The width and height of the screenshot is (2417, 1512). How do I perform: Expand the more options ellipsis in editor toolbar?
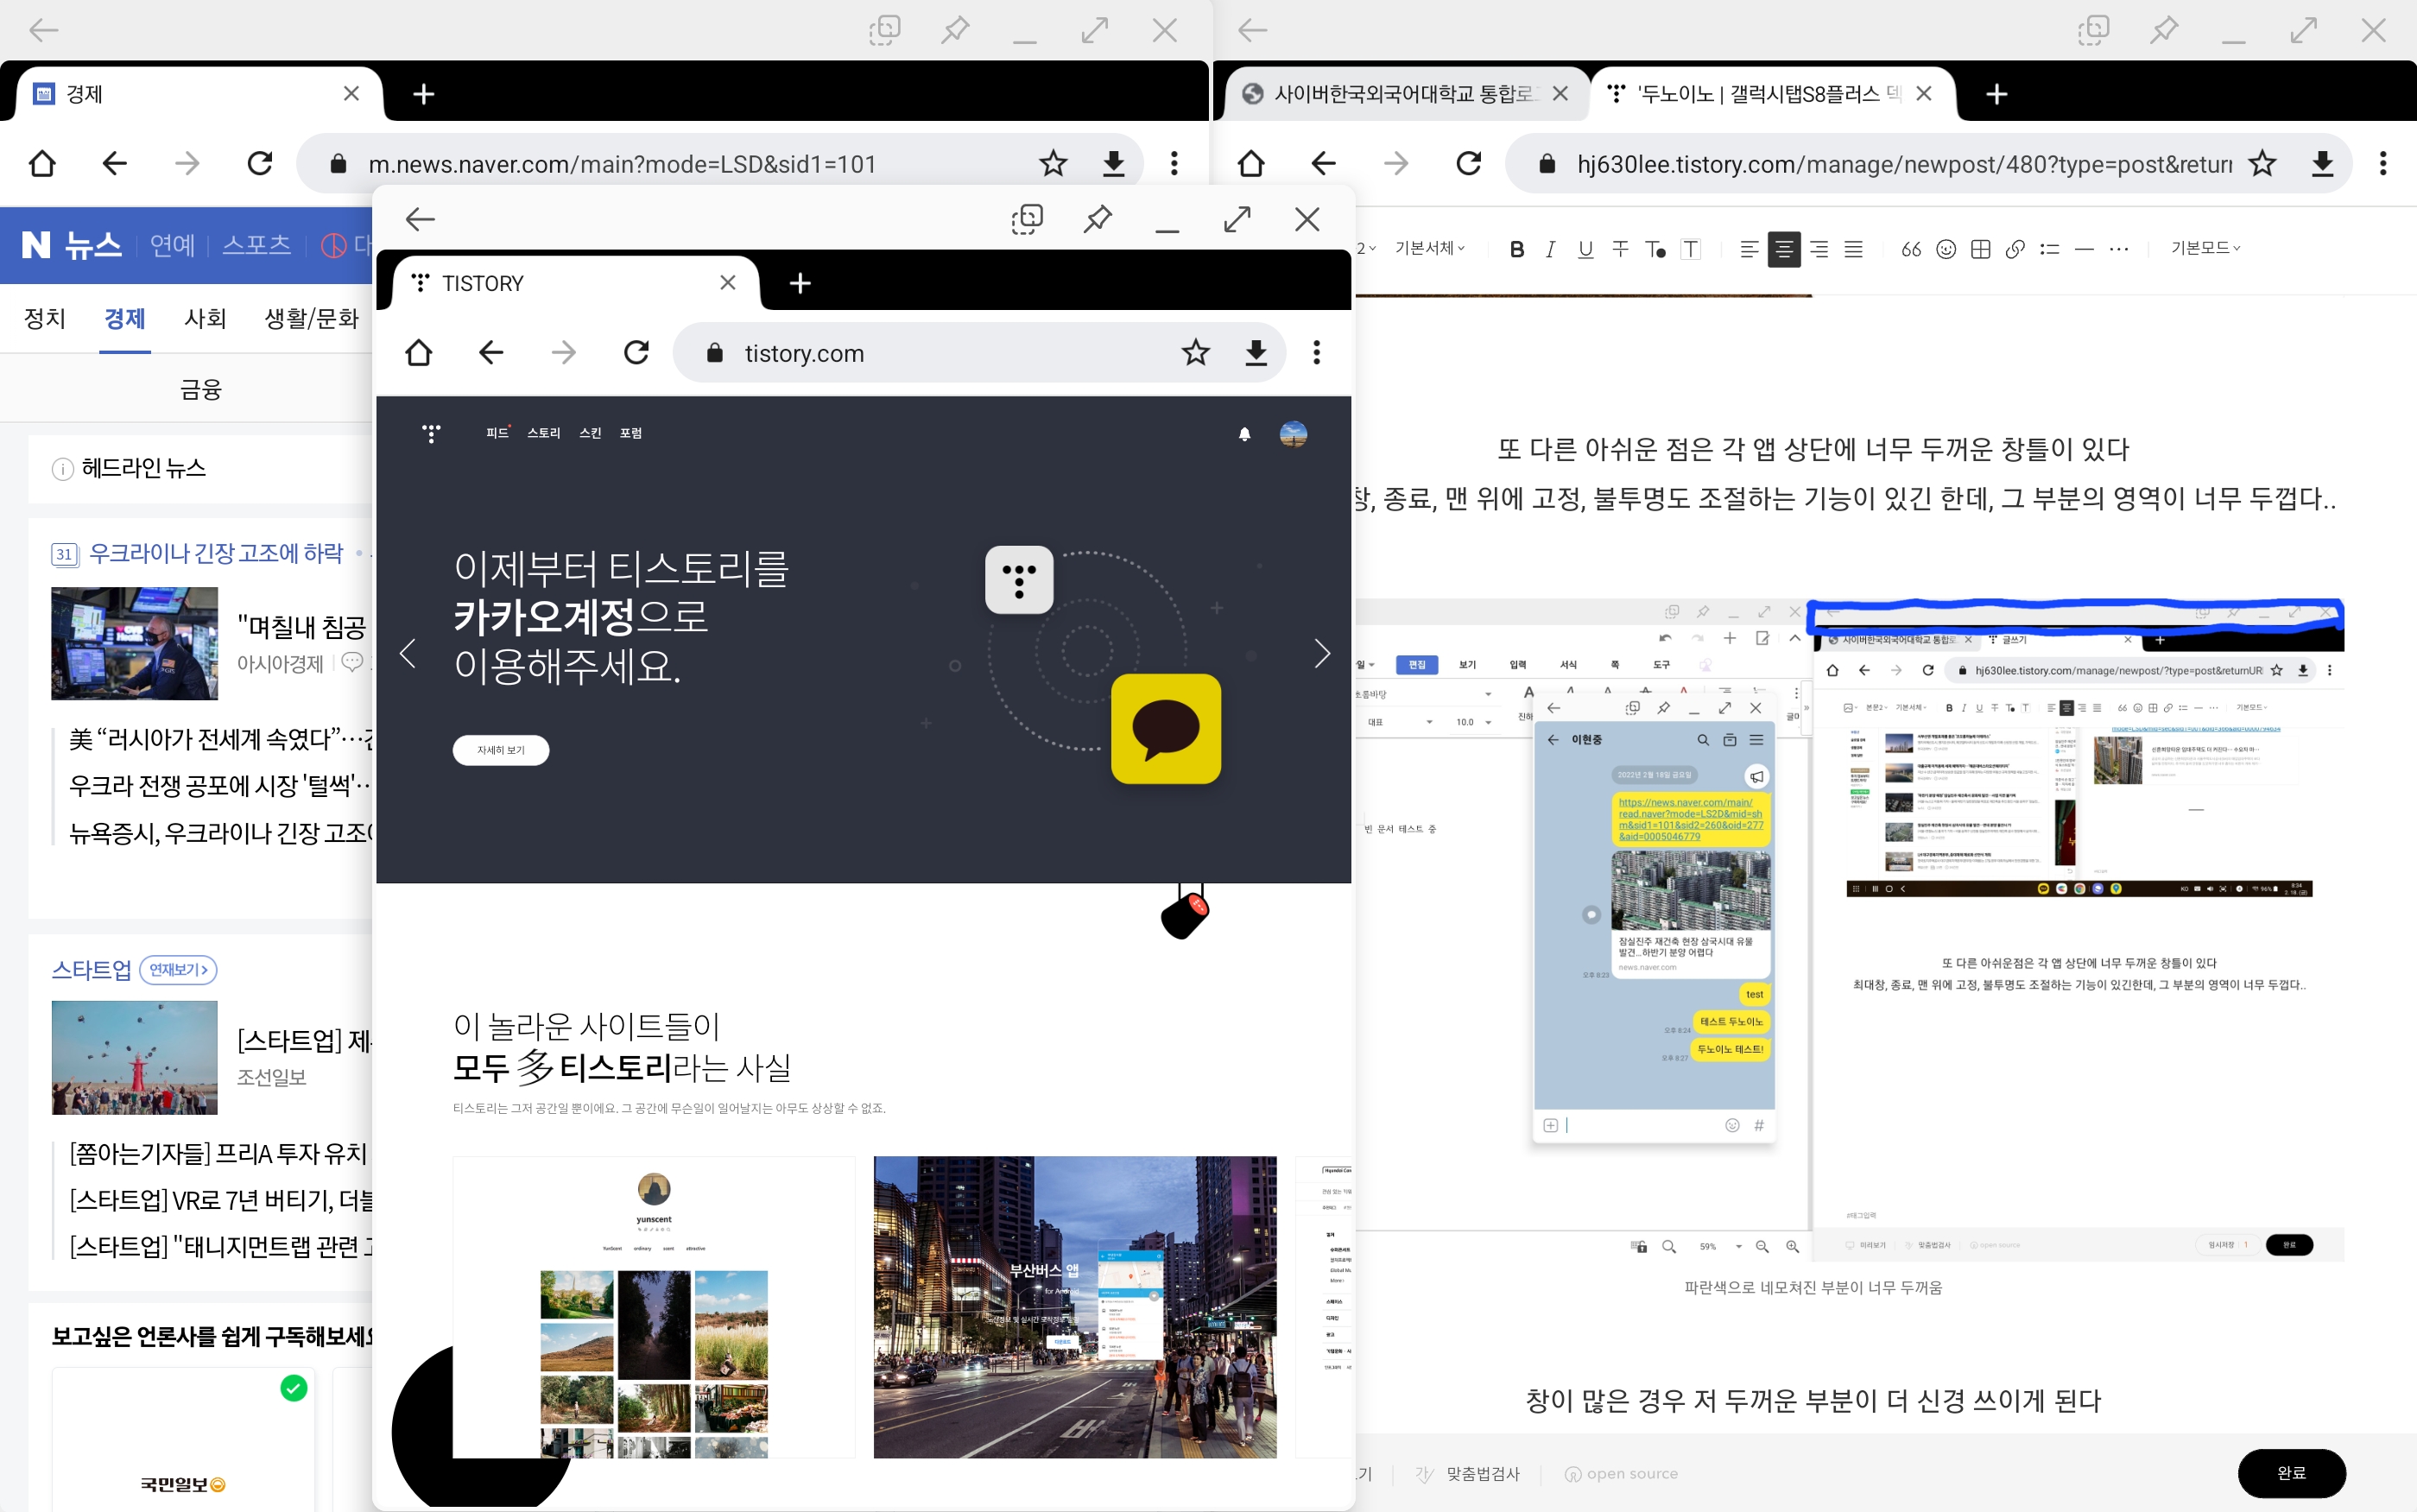click(x=2118, y=249)
